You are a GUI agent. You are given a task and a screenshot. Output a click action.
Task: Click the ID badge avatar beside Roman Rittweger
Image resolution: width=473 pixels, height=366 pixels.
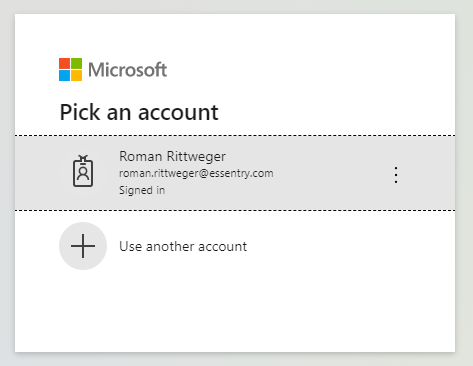pyautogui.click(x=83, y=171)
